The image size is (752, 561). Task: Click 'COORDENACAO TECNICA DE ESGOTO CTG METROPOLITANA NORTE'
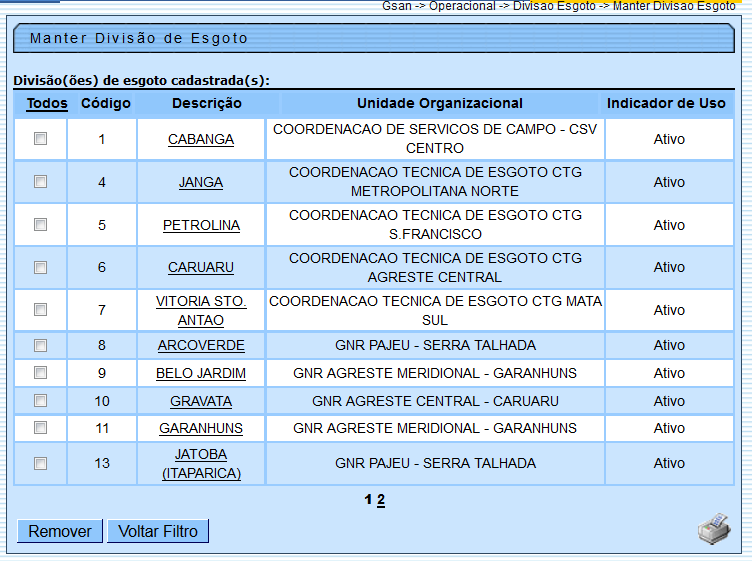pos(435,182)
